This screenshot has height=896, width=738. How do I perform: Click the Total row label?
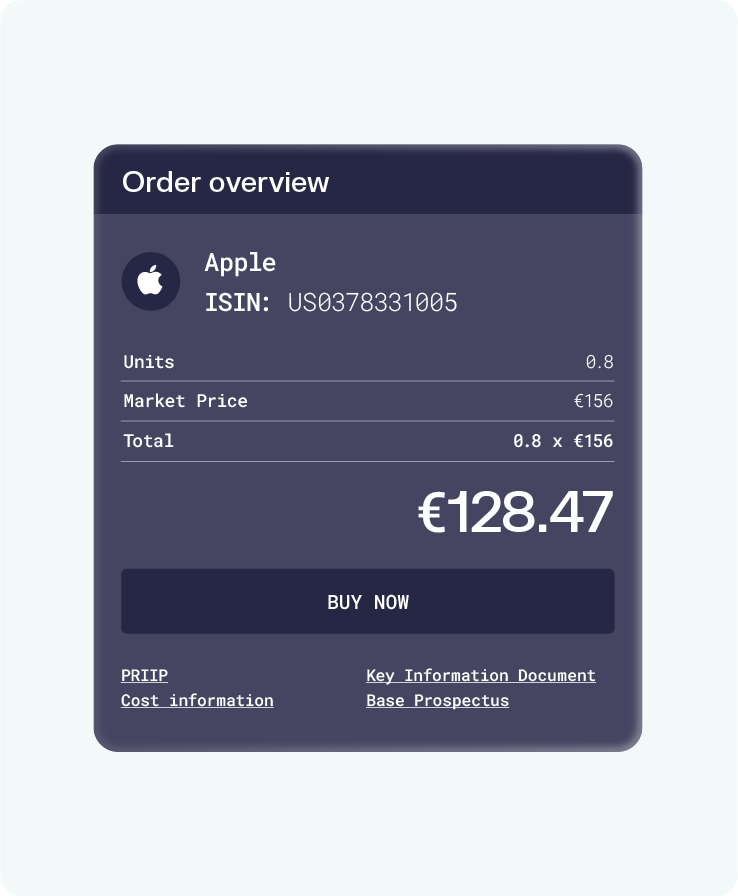[148, 441]
